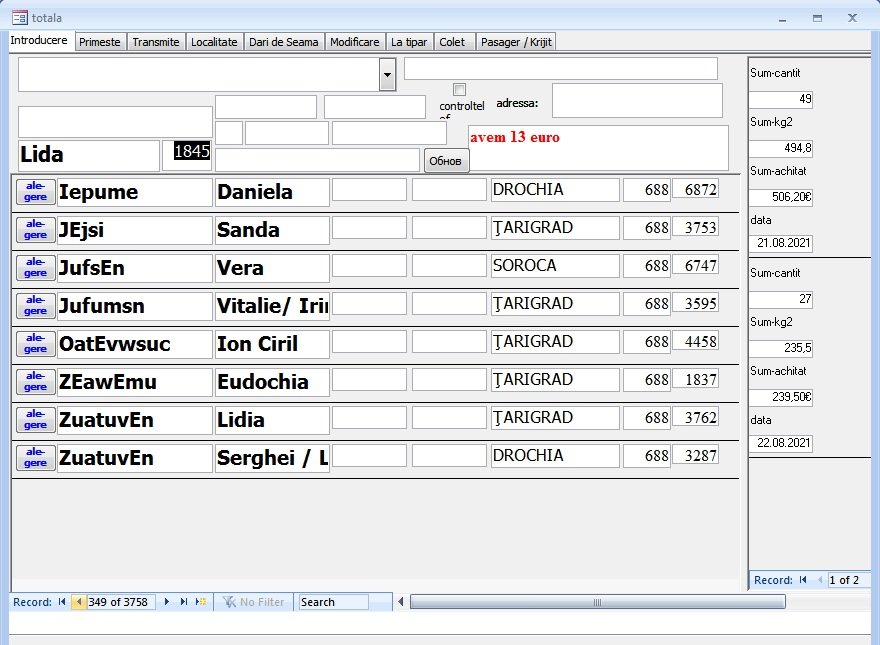The height and width of the screenshot is (645, 880).
Task: Click the horizontal scrollbar thumb at bottom
Action: point(597,602)
